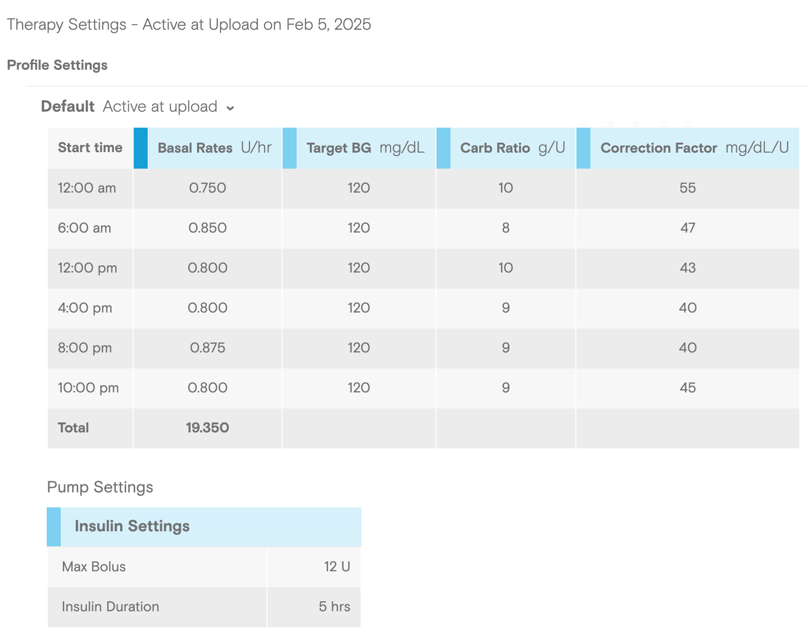The height and width of the screenshot is (638, 807).
Task: Select the carb ratio value 8
Action: 505,228
